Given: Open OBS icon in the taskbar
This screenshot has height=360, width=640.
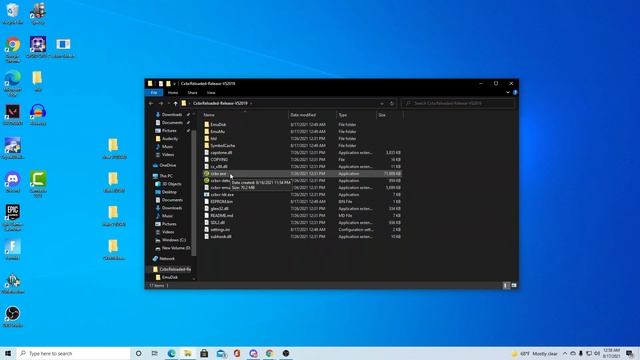Looking at the screenshot, I should 286,353.
